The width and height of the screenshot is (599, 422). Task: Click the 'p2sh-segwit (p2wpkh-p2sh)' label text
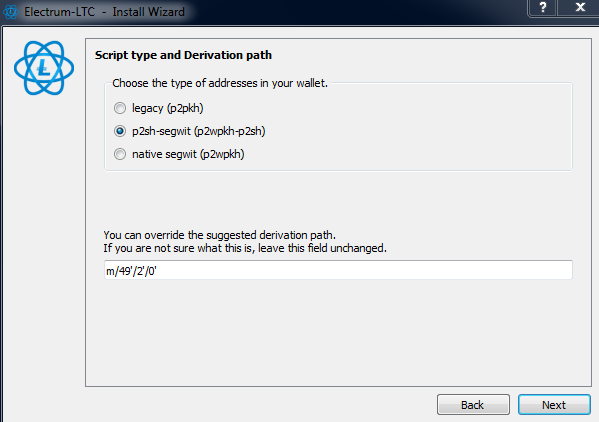(x=199, y=131)
